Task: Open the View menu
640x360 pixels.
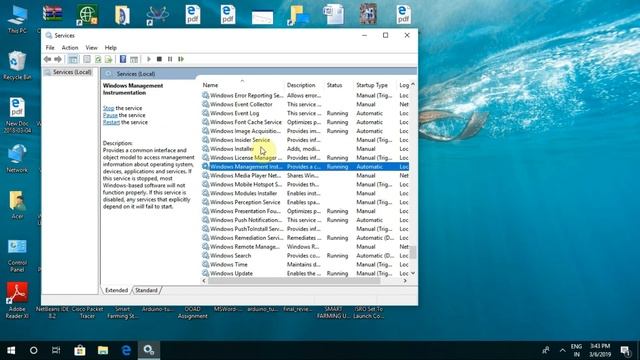Action: (x=91, y=48)
